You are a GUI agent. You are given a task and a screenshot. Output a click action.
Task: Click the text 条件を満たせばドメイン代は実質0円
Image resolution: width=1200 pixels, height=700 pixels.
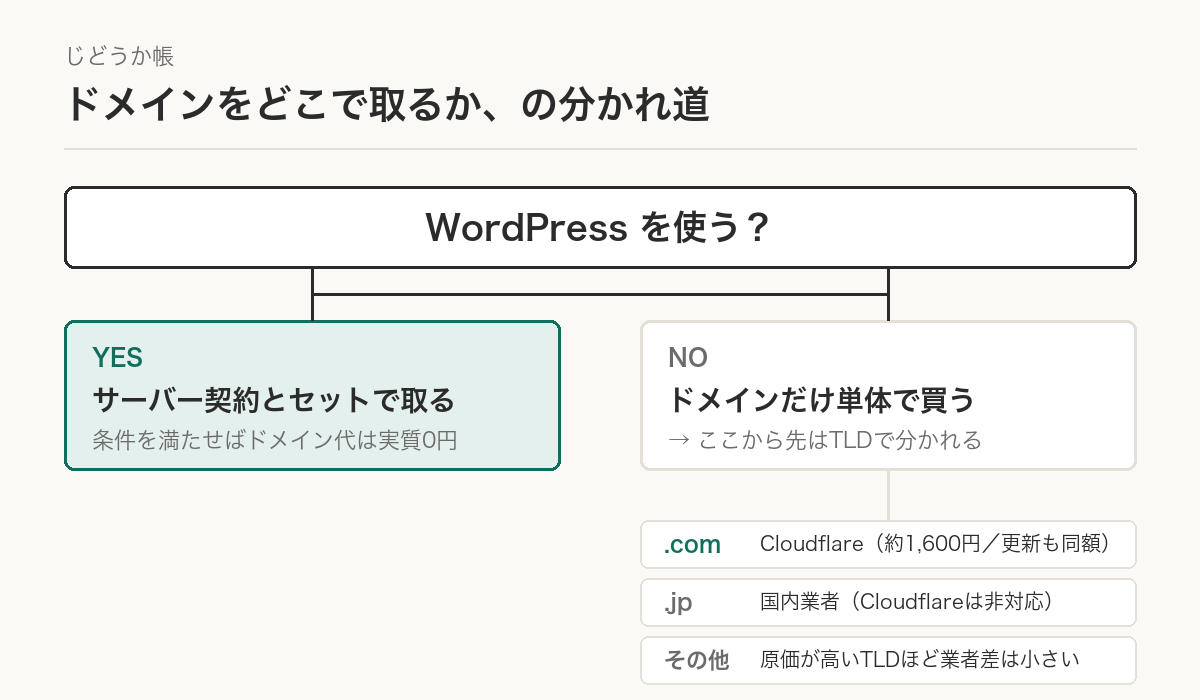(x=275, y=440)
